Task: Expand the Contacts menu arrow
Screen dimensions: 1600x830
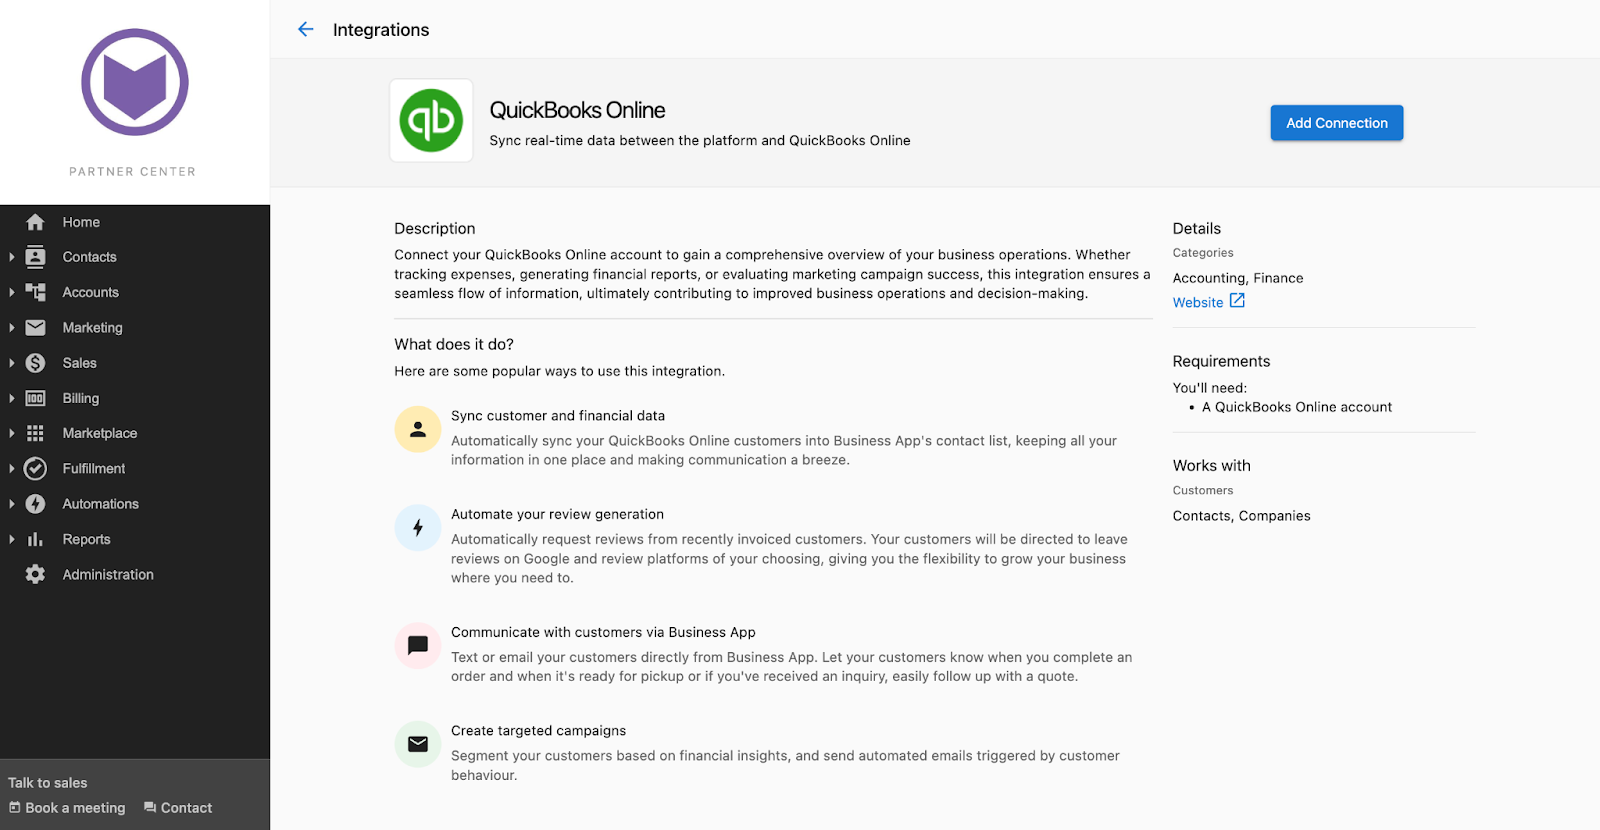Action: (x=11, y=257)
